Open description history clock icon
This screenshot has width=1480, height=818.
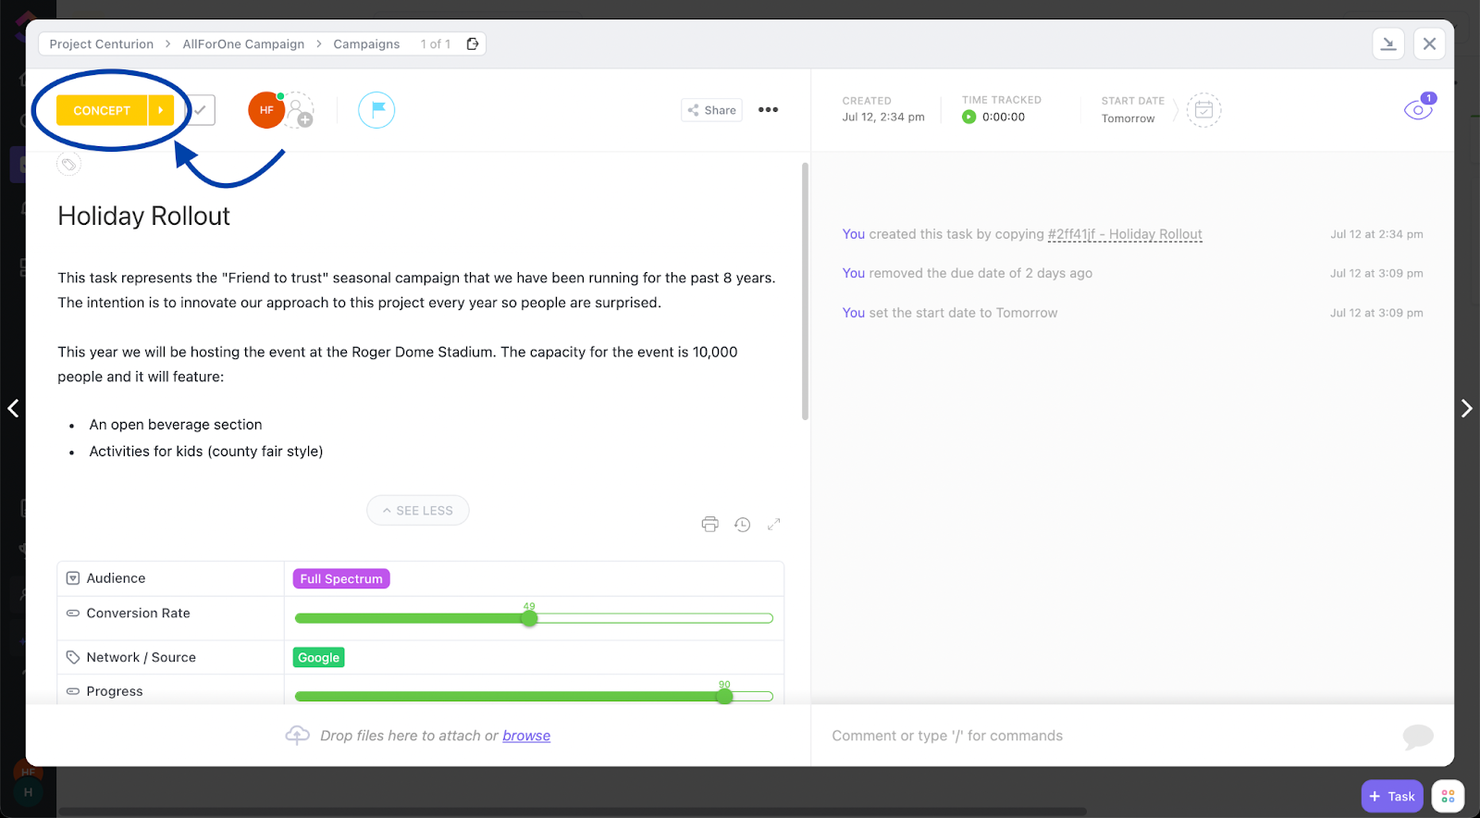tap(742, 524)
